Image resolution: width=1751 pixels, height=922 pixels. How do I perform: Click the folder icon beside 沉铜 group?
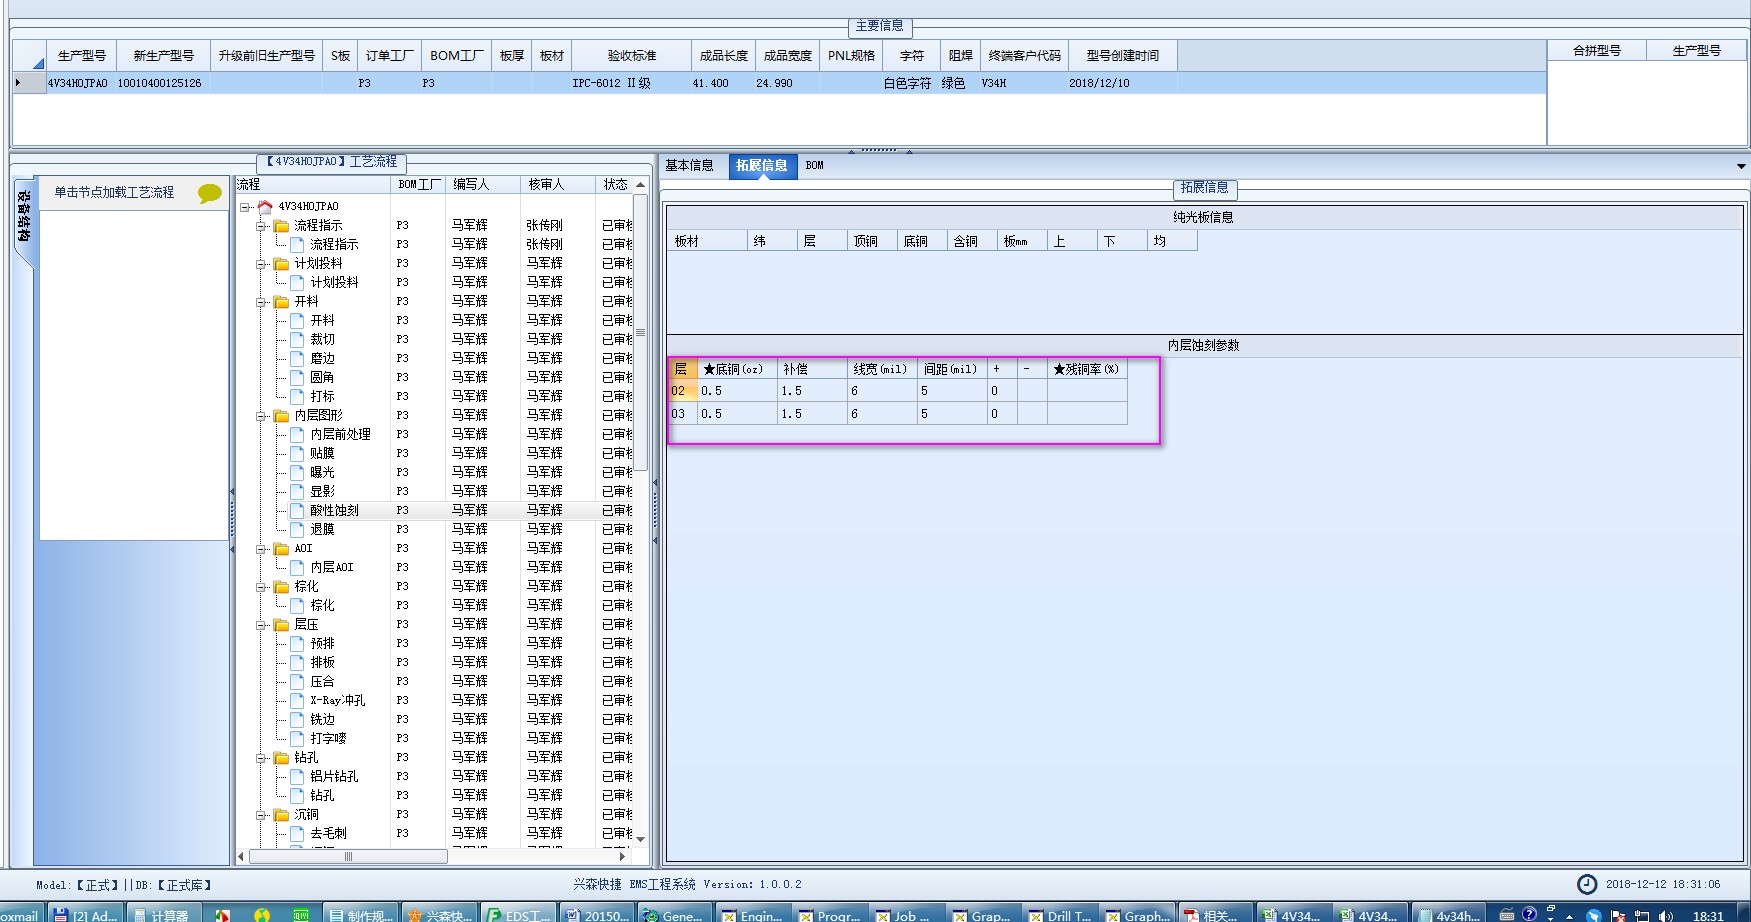(281, 815)
